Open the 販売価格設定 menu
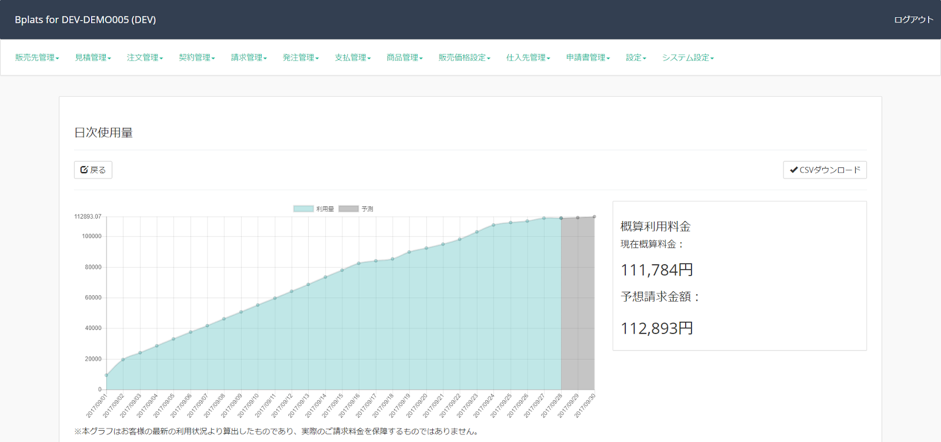Viewport: 941px width, 442px height. pos(464,58)
